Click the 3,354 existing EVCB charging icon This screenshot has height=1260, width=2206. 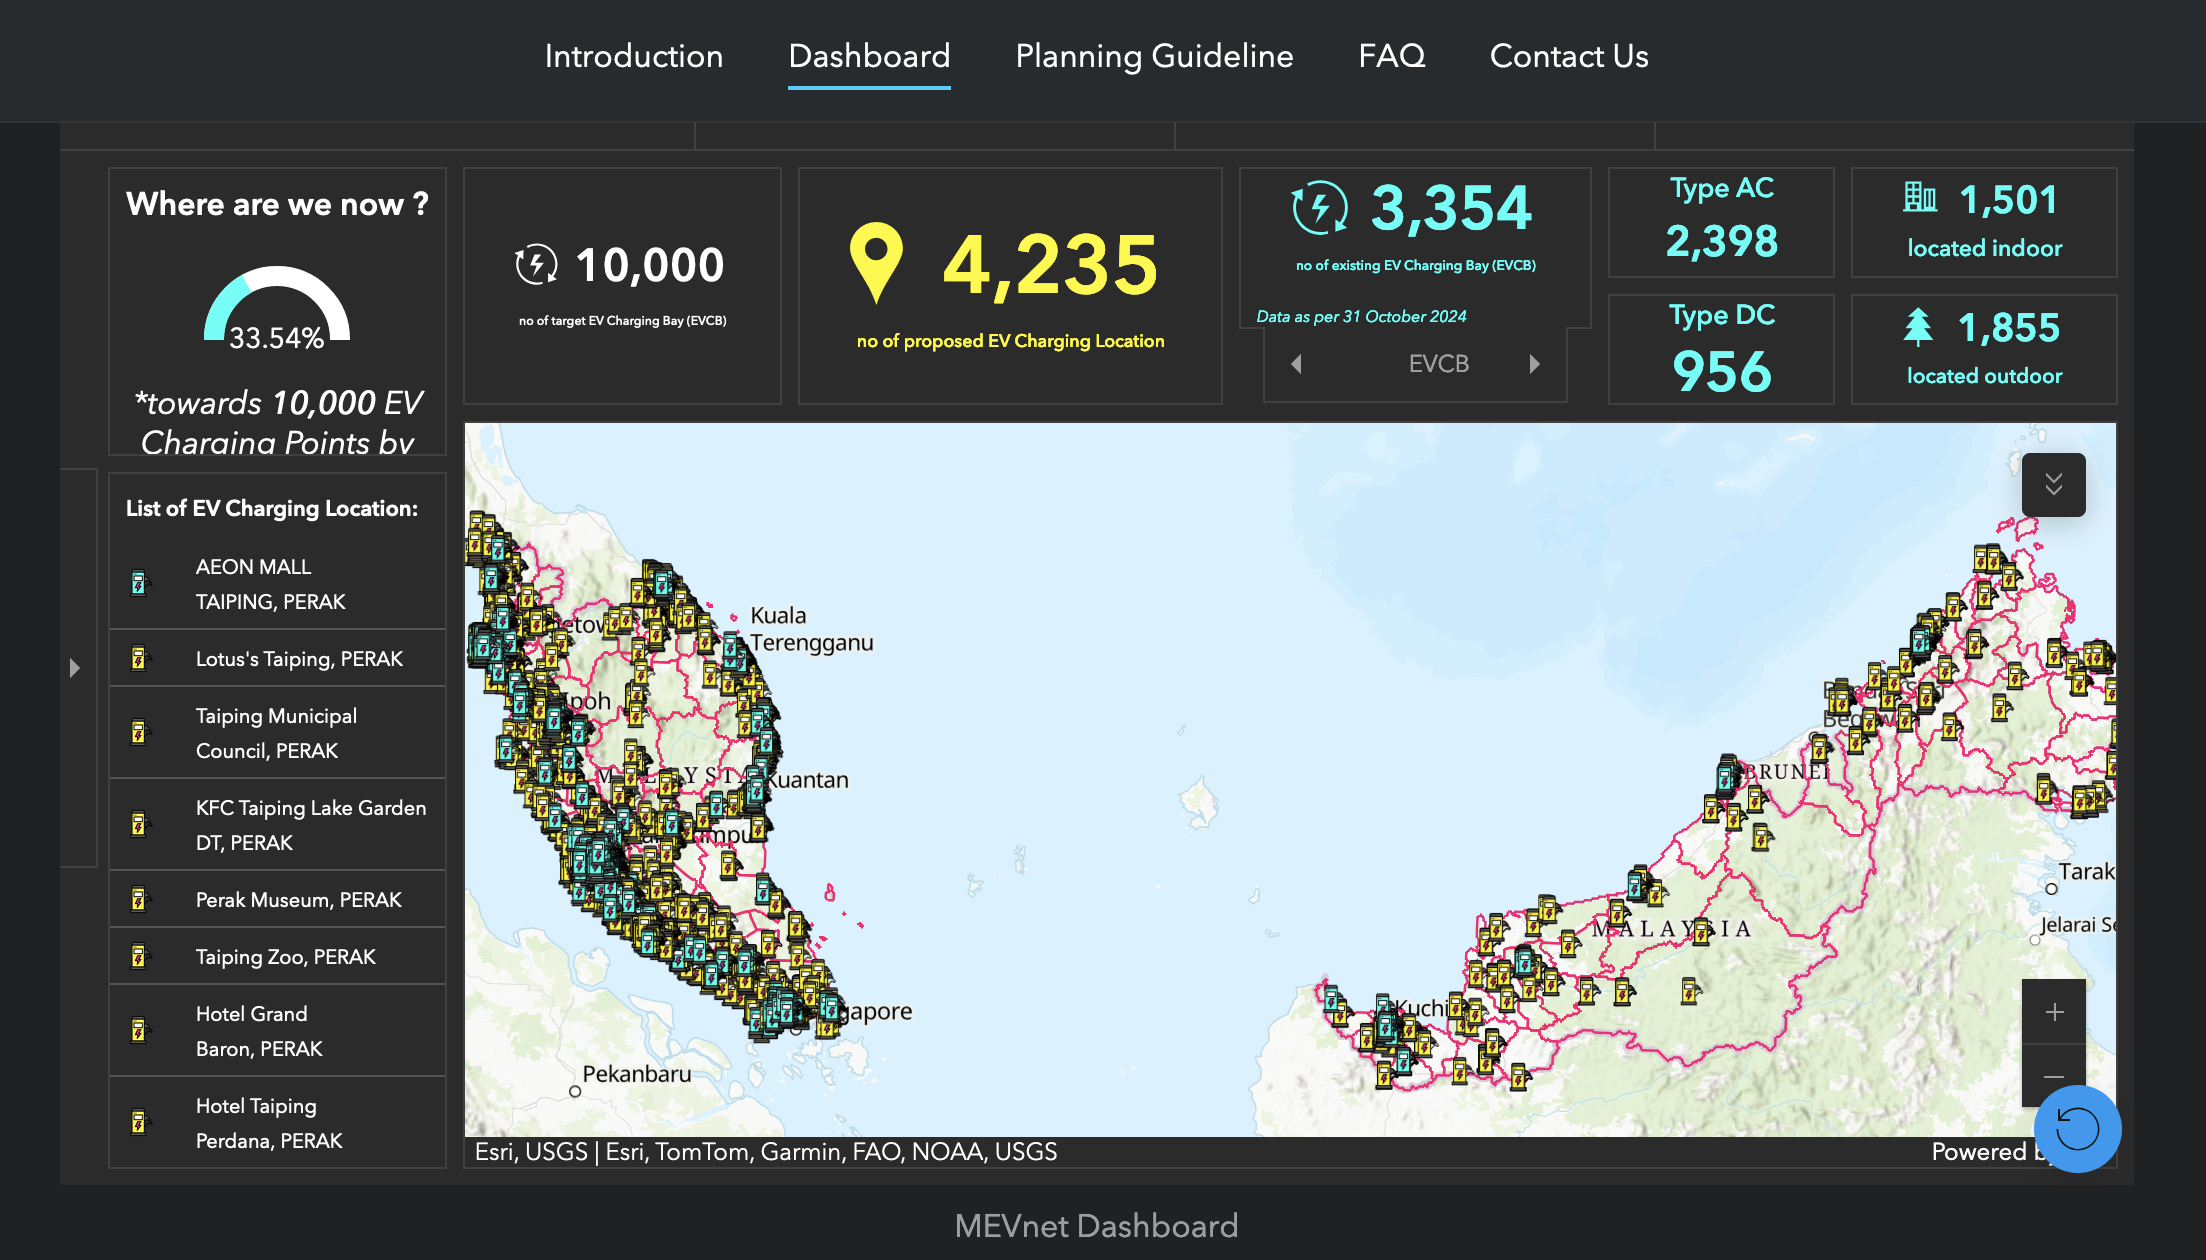tap(1319, 208)
